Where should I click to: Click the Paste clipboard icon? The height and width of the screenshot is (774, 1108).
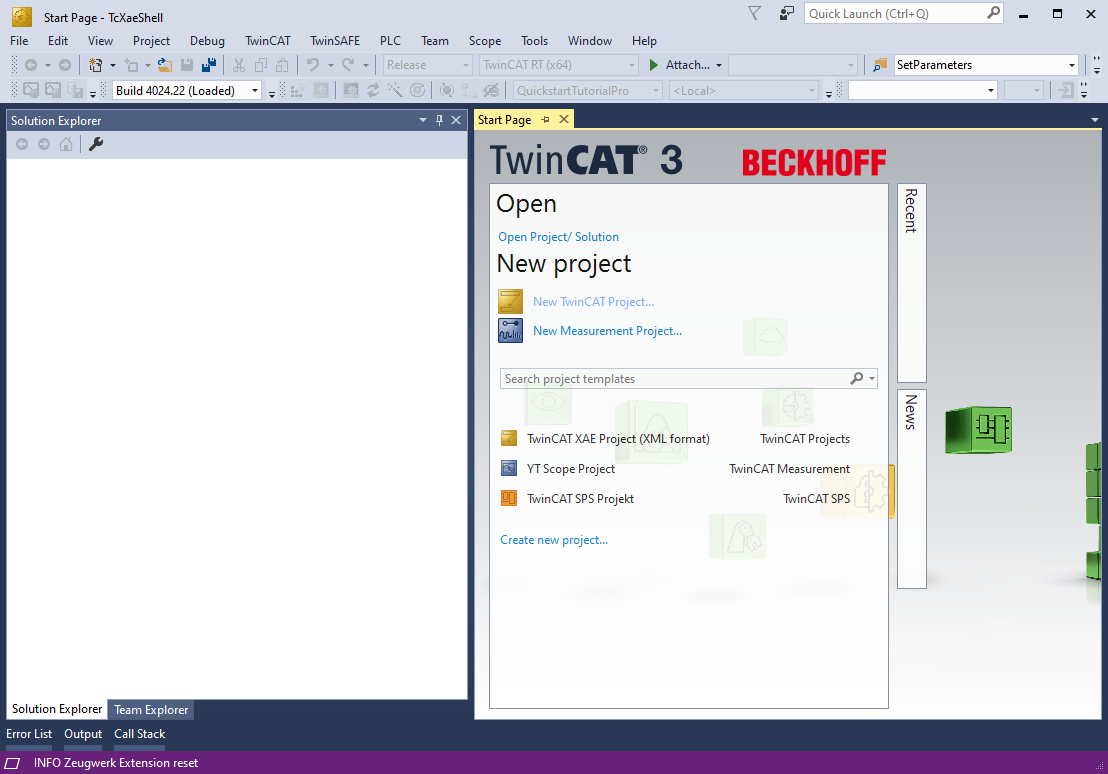pyautogui.click(x=282, y=65)
